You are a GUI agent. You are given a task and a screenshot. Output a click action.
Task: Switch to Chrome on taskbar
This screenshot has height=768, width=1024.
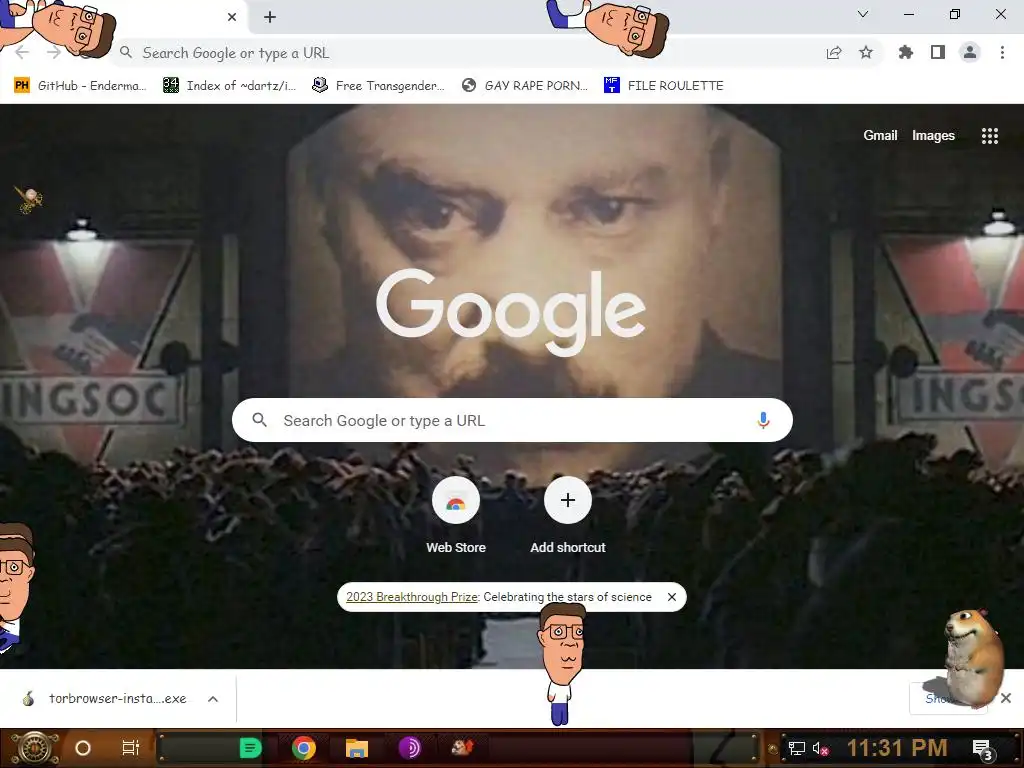coord(304,748)
